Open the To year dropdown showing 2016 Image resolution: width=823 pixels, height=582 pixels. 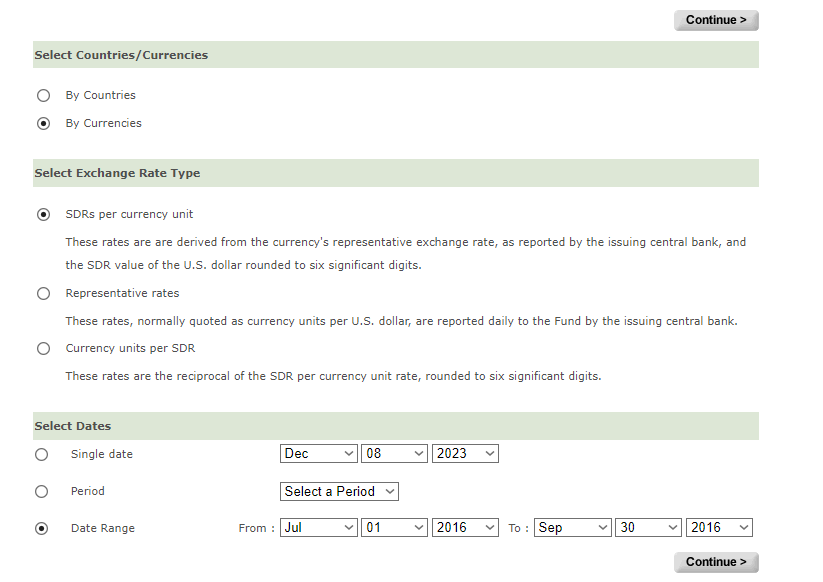[x=719, y=527]
